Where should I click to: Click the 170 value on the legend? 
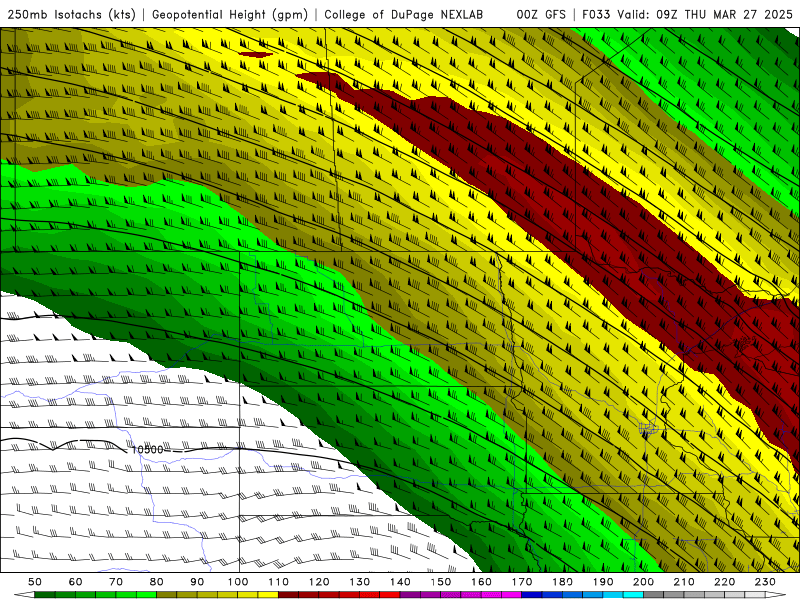coord(522,582)
